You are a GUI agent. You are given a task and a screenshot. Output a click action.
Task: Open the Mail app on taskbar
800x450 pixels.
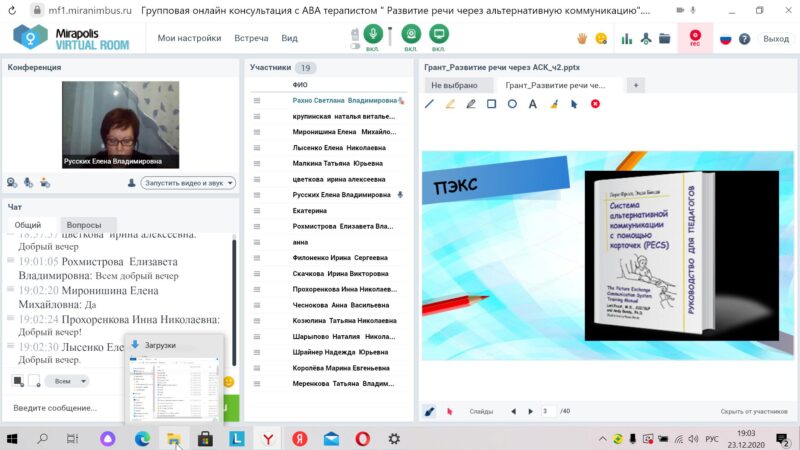pyautogui.click(x=331, y=438)
